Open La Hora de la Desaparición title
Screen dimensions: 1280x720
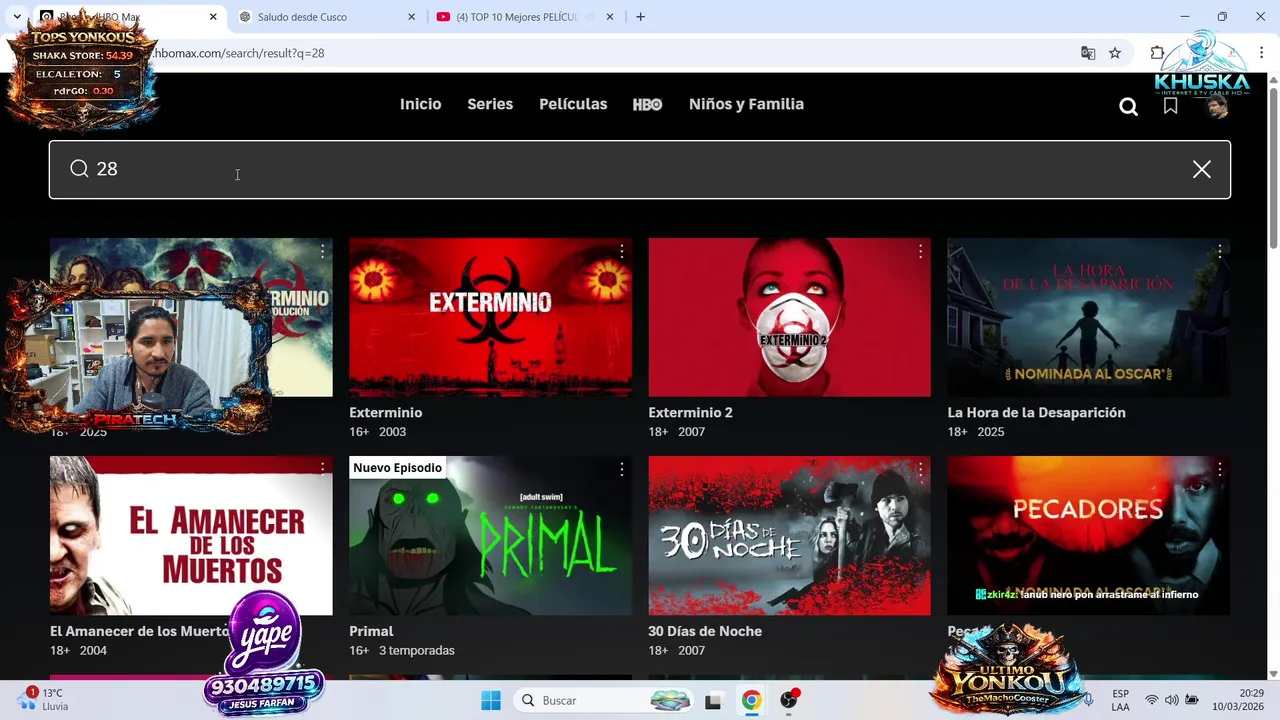(1036, 412)
